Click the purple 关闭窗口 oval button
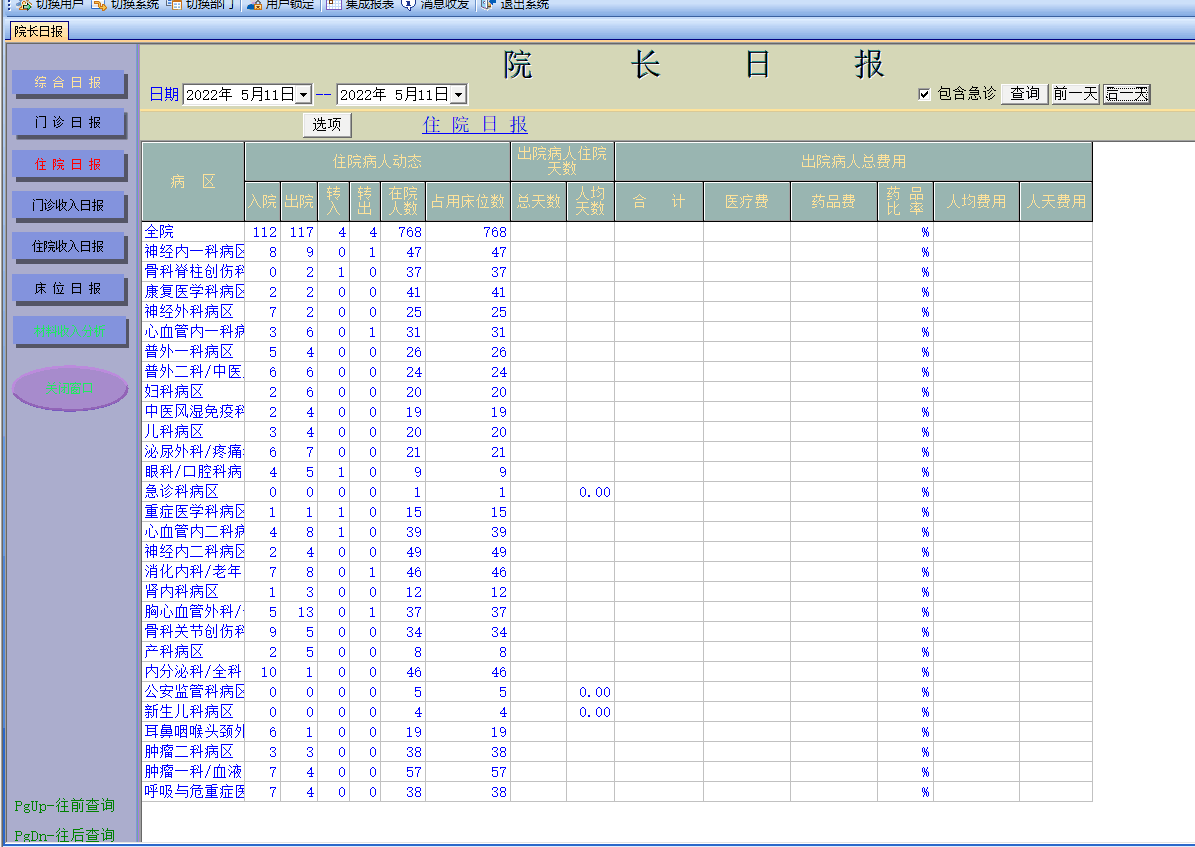This screenshot has height=847, width=1195. click(69, 388)
